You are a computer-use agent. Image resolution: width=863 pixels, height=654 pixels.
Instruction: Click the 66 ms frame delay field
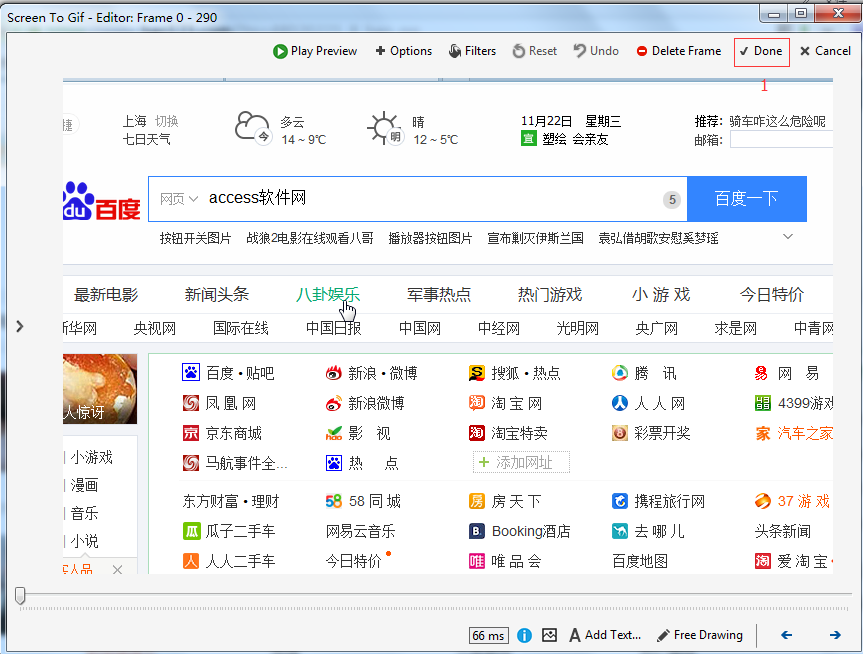pyautogui.click(x=488, y=635)
